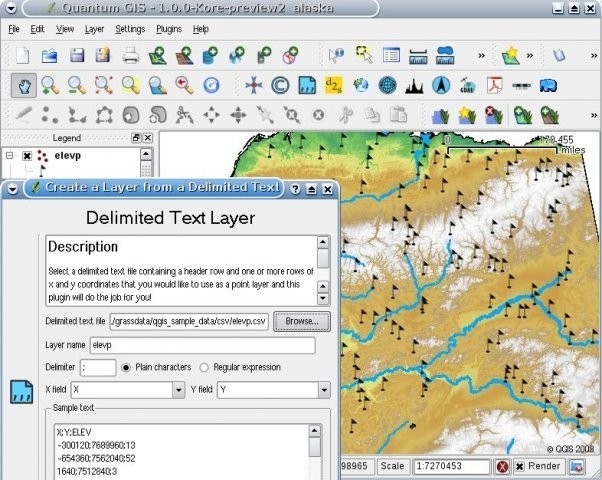
Task: Click the histogram-shaped plugin icon
Action: (x=414, y=85)
